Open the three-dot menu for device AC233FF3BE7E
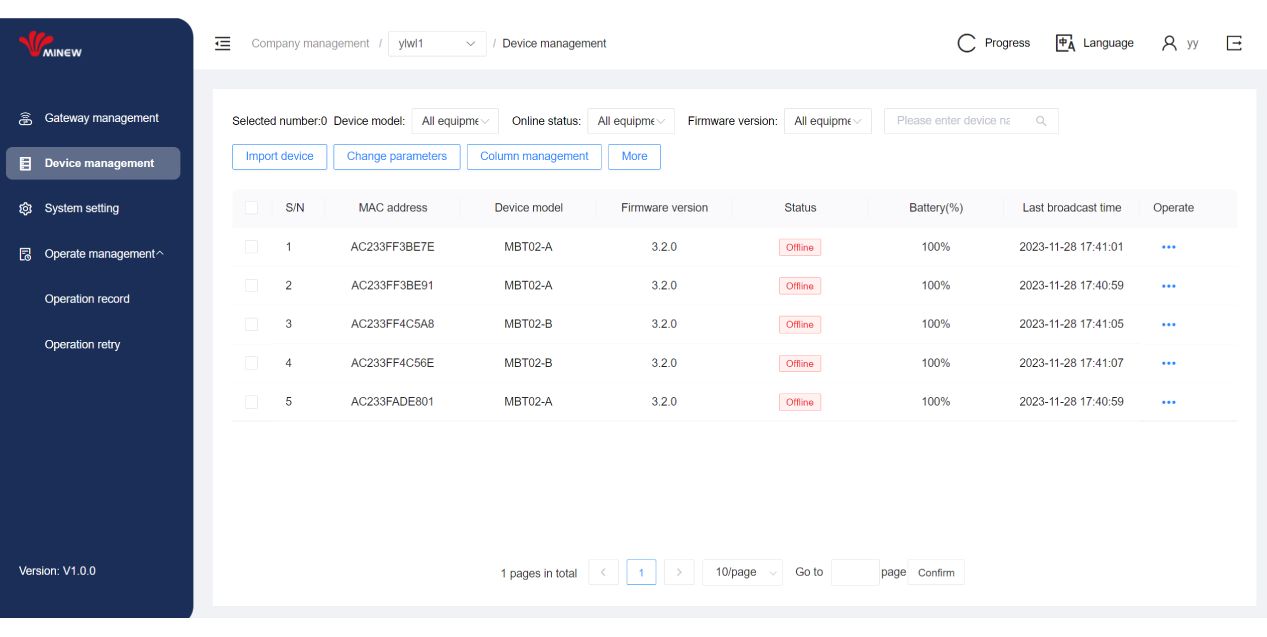Screen dimensions: 1267x637 (1168, 248)
